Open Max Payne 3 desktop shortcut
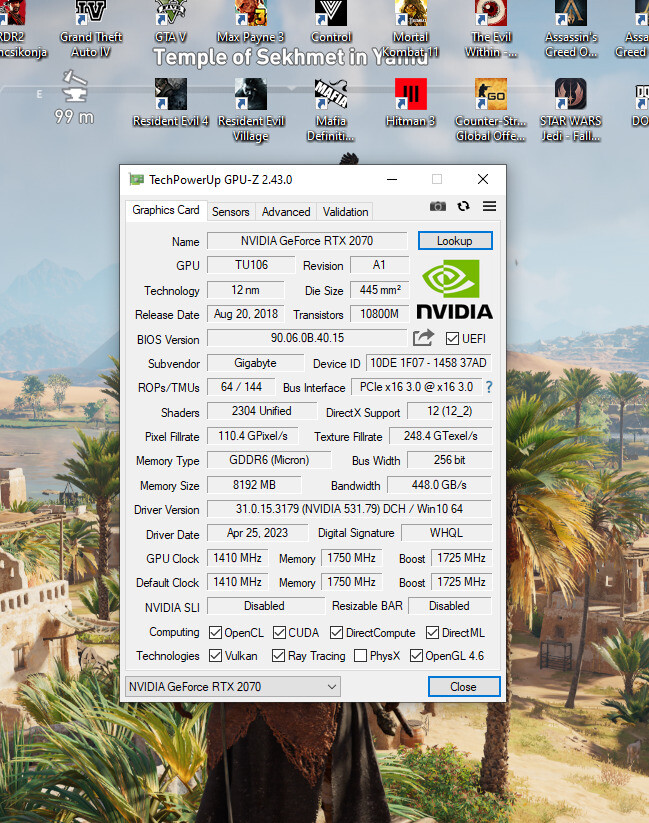The height and width of the screenshot is (823, 649). tap(250, 22)
